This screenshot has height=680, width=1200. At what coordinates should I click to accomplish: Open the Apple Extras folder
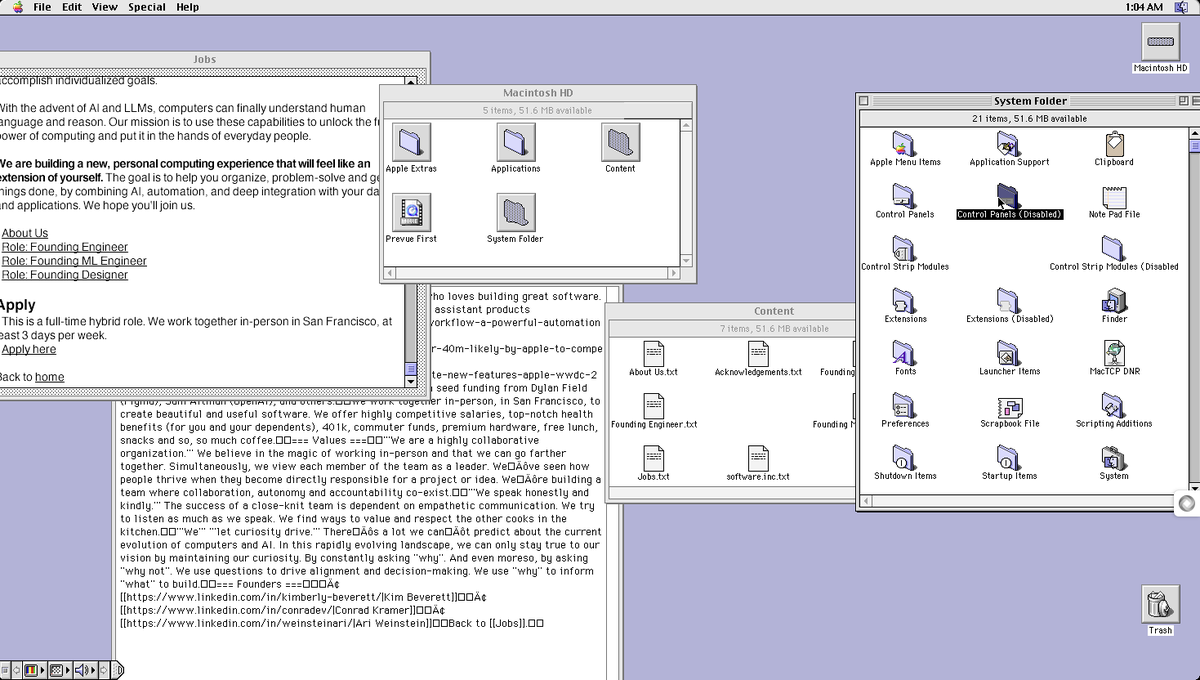(411, 142)
